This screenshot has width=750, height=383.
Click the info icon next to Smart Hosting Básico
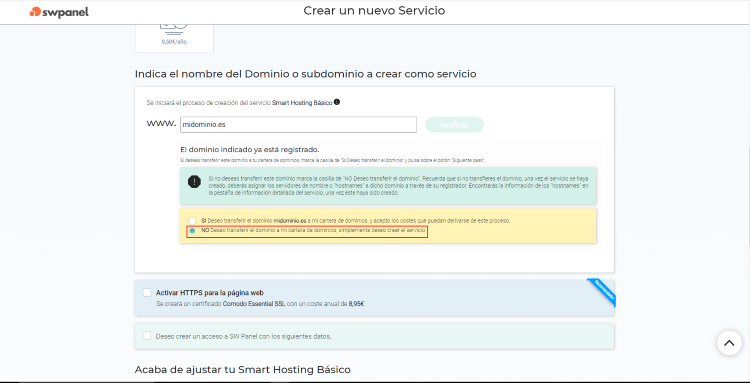pos(337,102)
